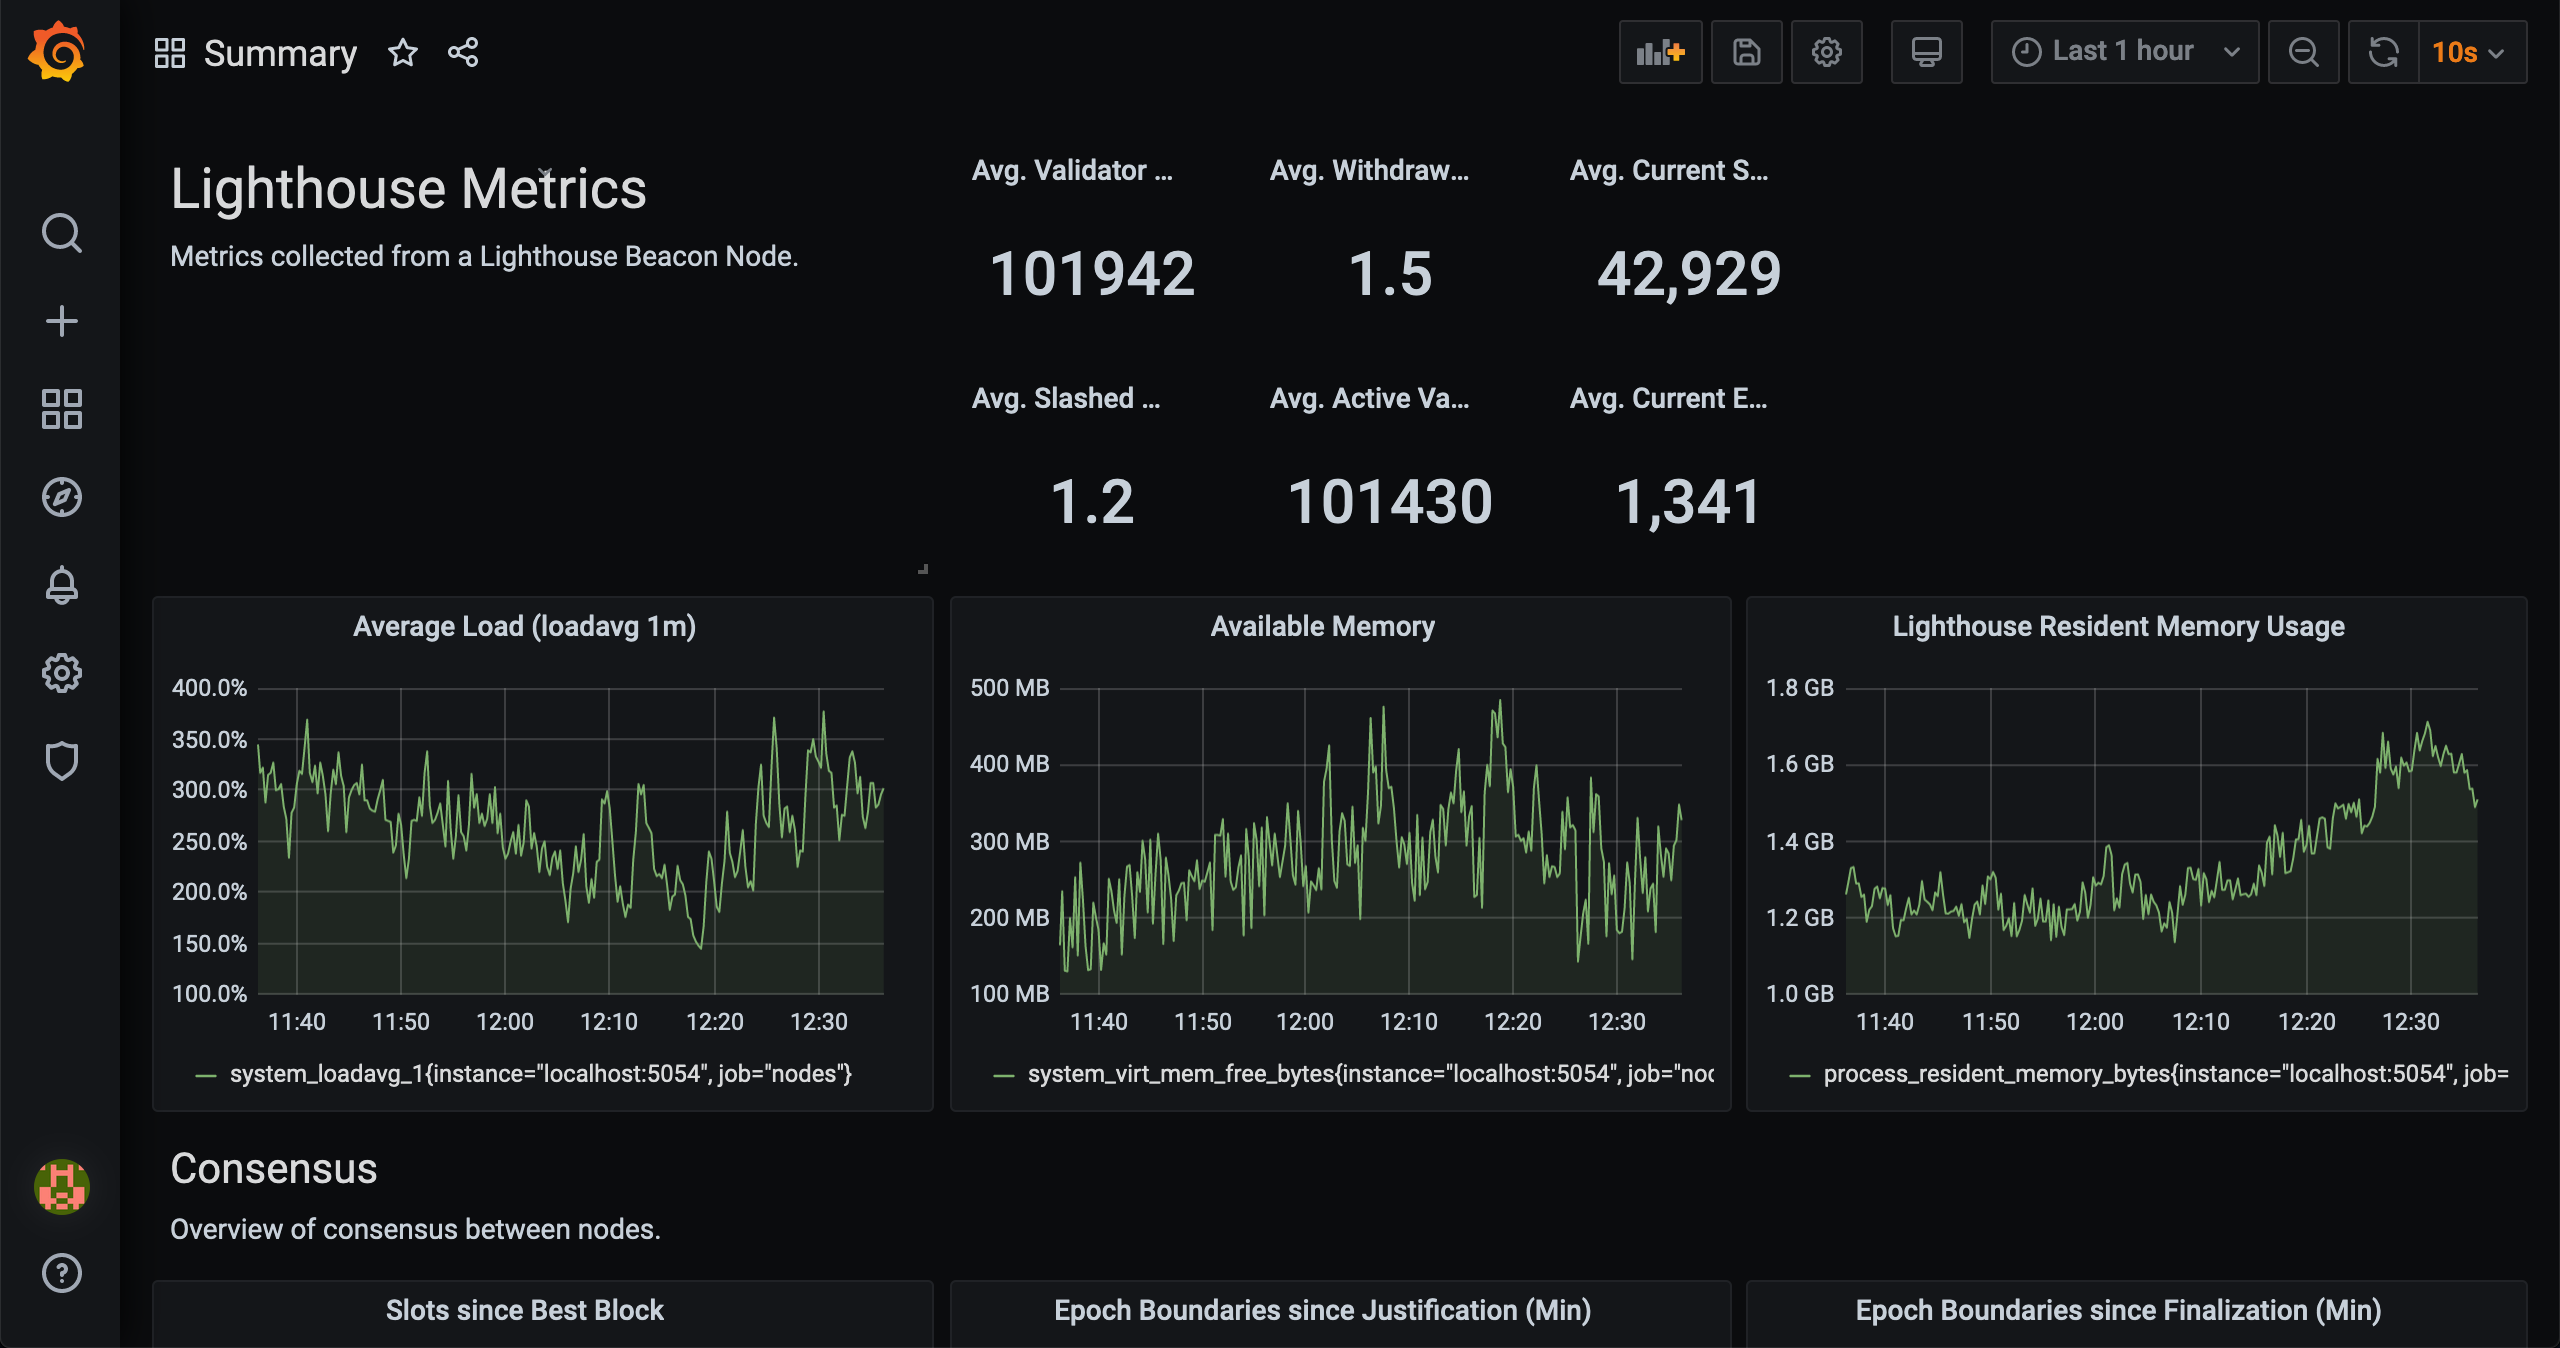Click the Available Memory graph area
The width and height of the screenshot is (2560, 1348).
[x=1370, y=840]
